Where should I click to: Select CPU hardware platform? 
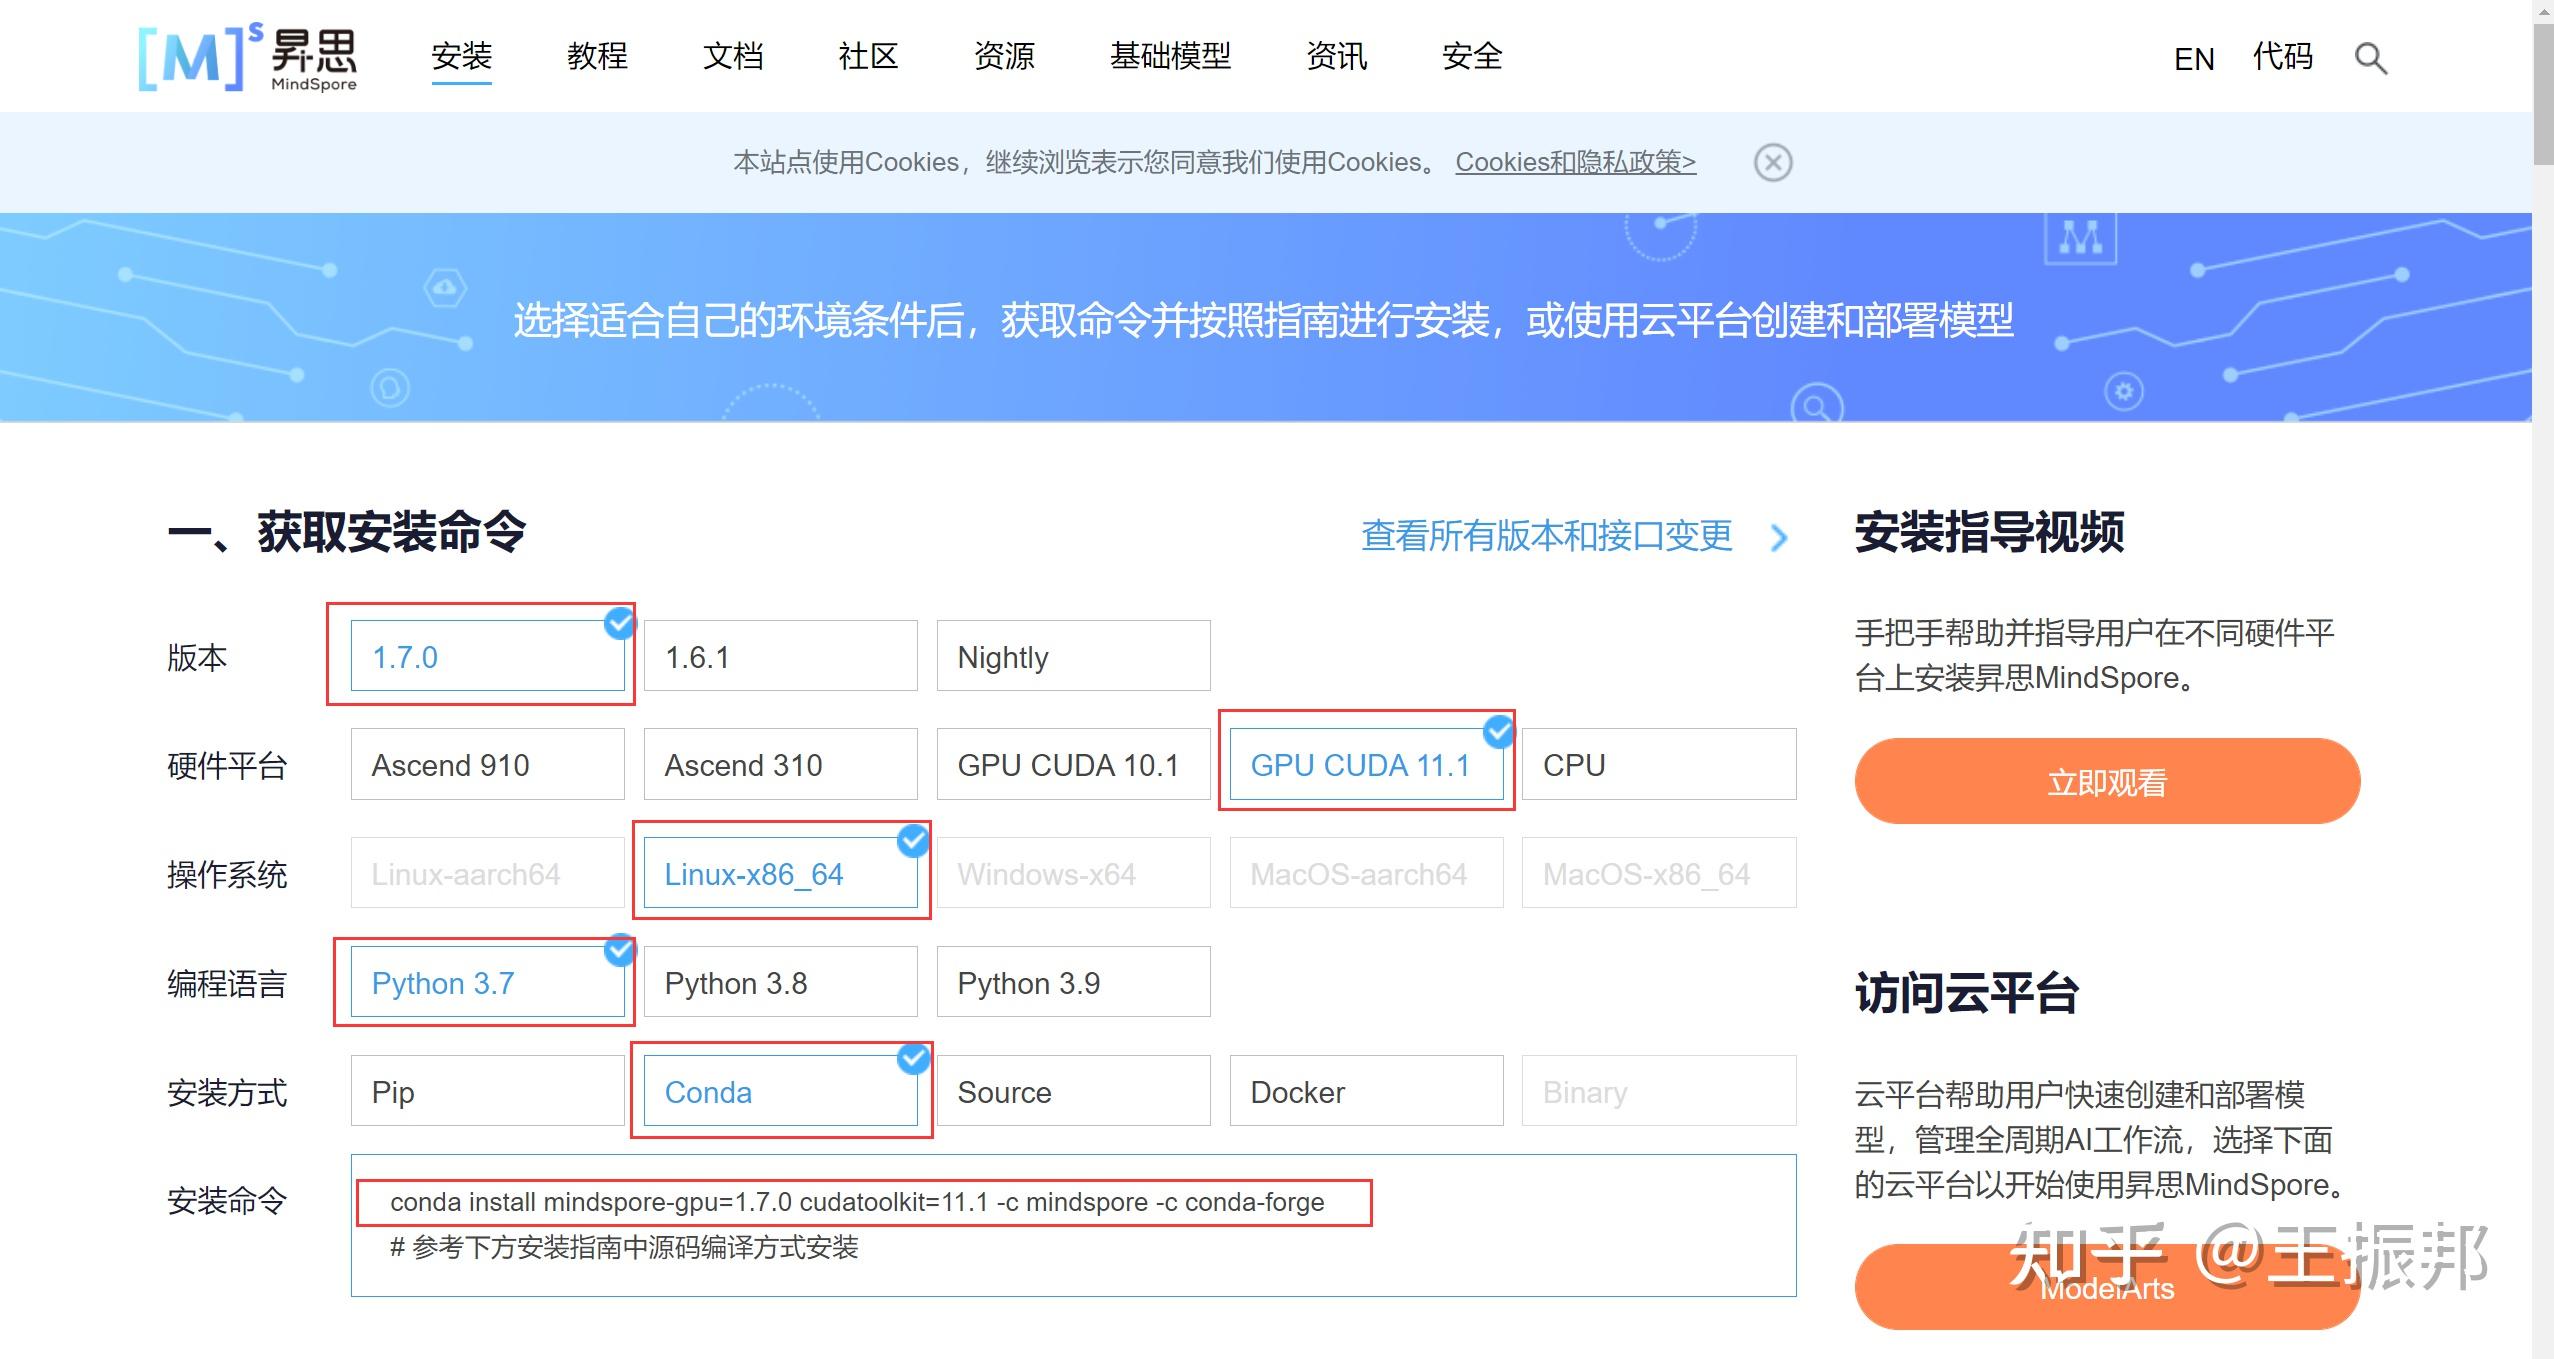tap(1658, 765)
